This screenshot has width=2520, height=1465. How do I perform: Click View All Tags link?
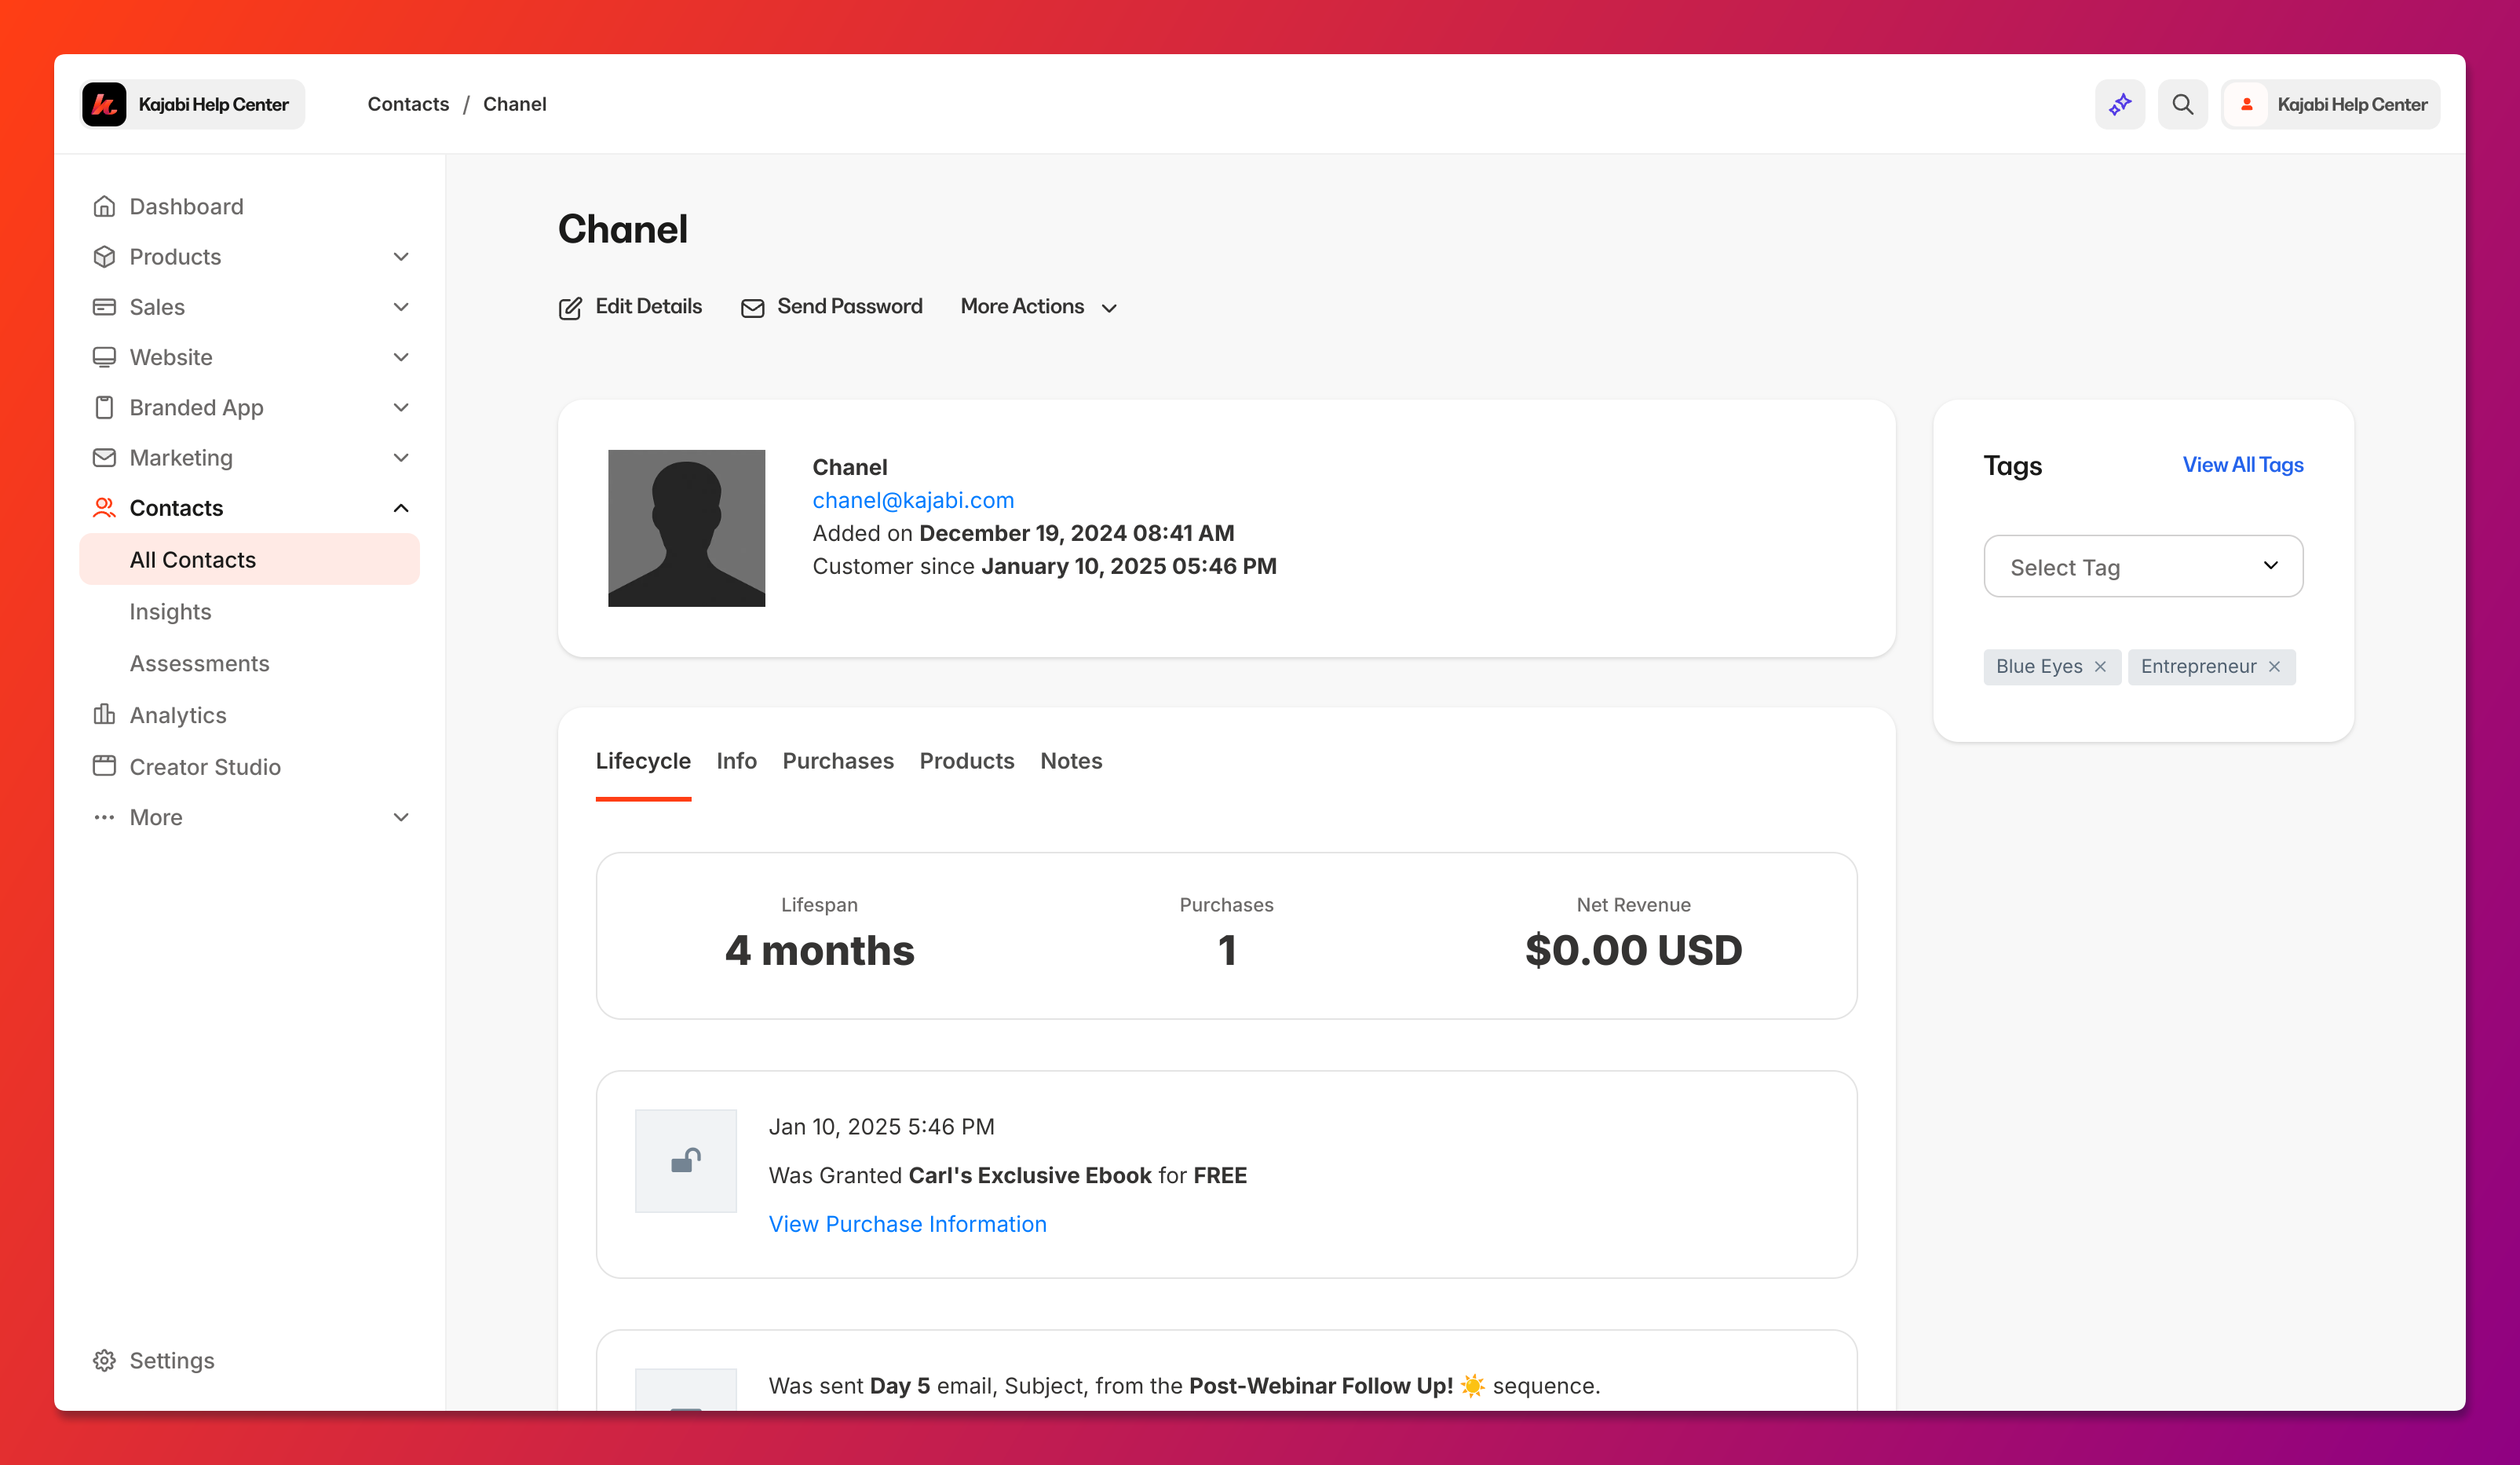click(2243, 465)
